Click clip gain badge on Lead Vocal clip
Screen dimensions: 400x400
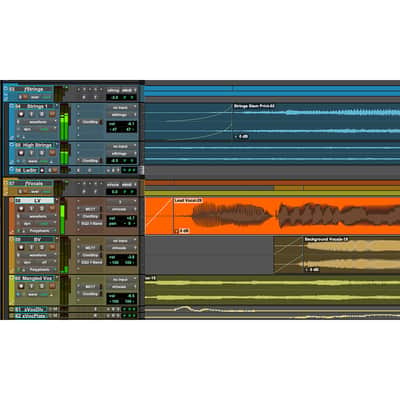pos(183,231)
